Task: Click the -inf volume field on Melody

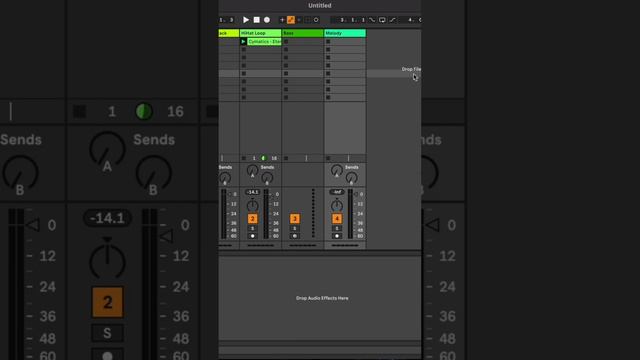Action: (337, 192)
